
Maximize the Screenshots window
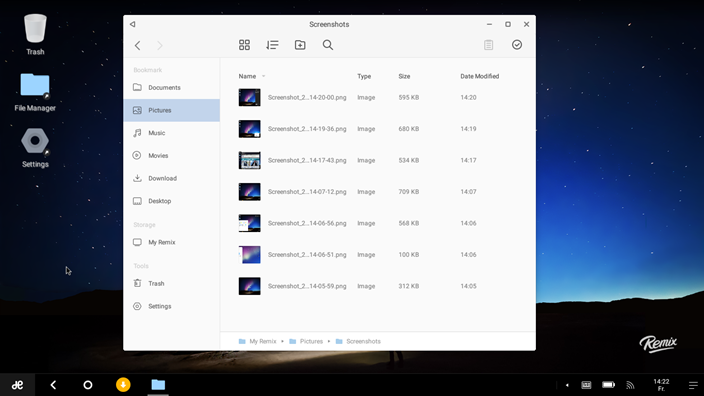coord(508,24)
